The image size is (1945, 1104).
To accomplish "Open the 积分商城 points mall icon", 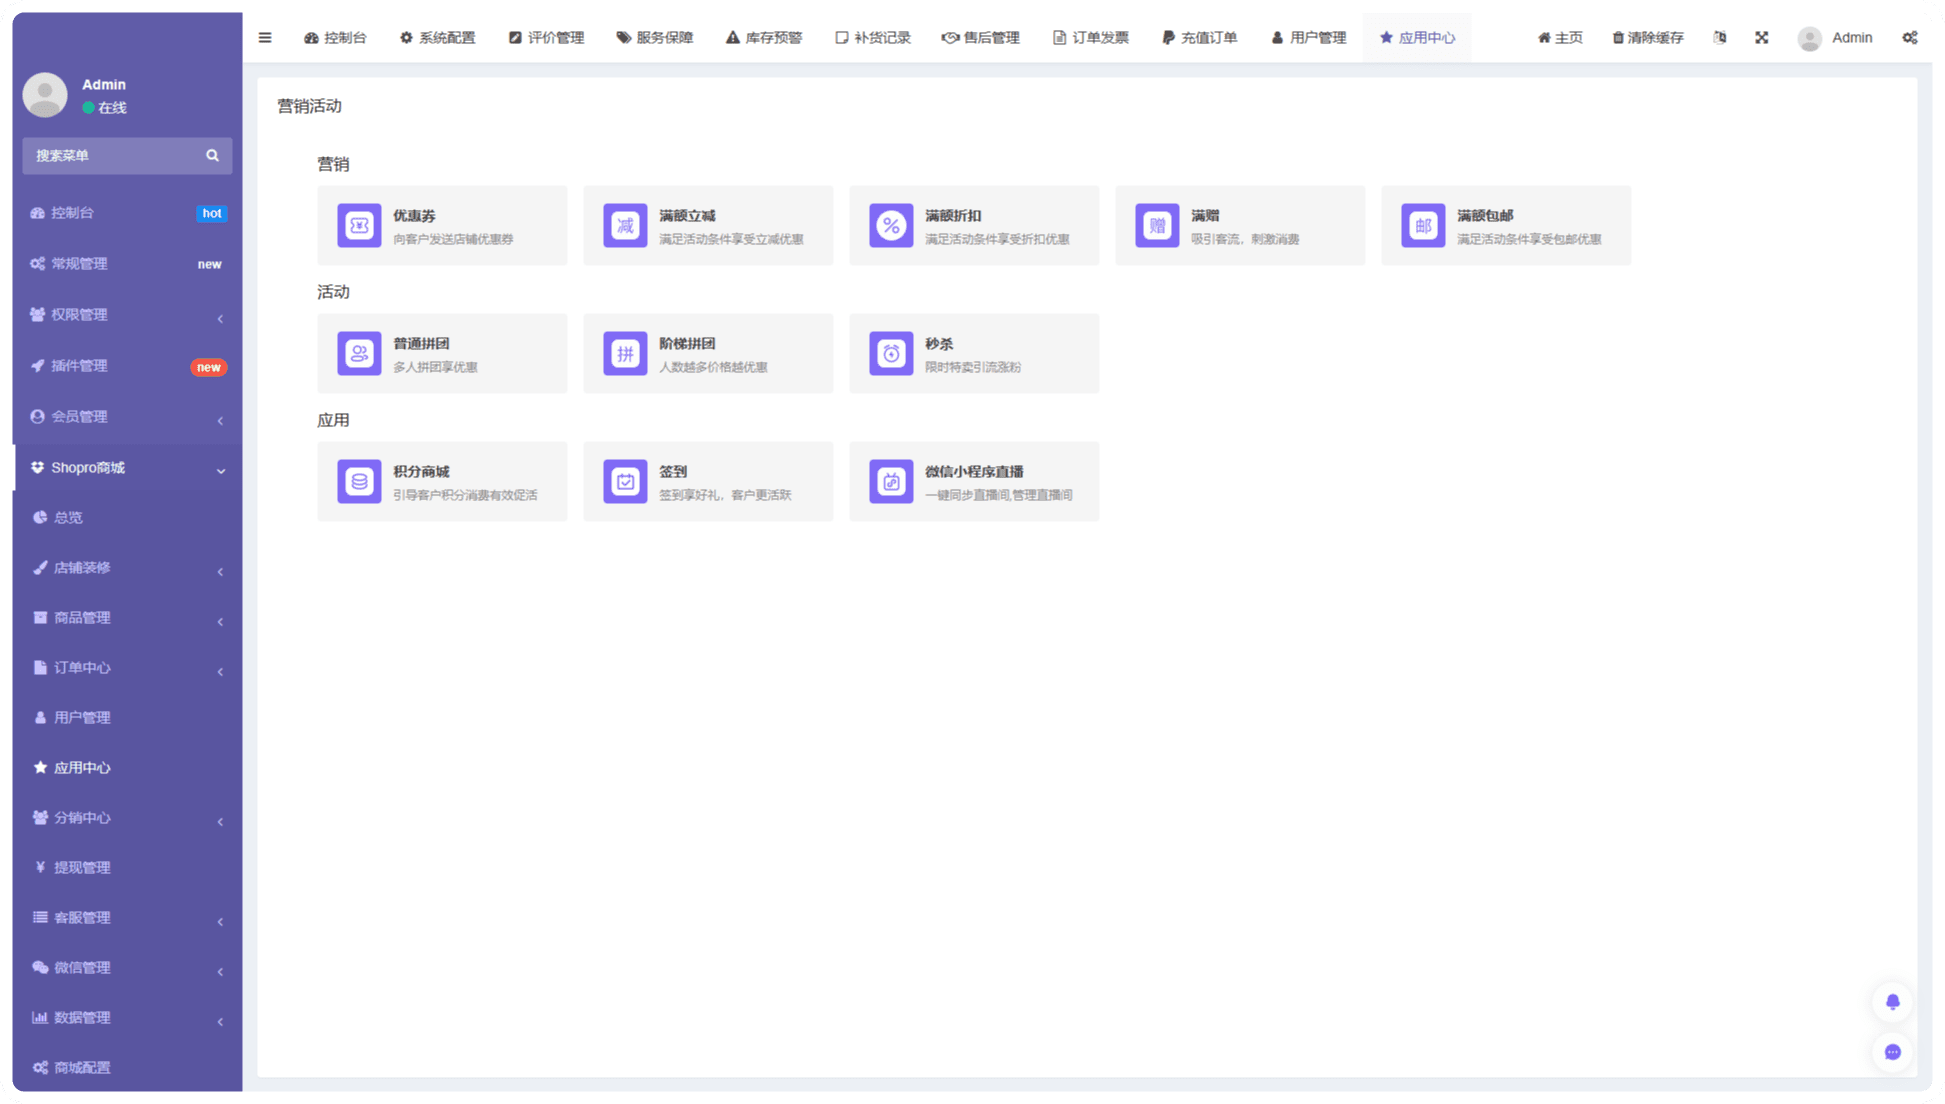I will tap(359, 481).
